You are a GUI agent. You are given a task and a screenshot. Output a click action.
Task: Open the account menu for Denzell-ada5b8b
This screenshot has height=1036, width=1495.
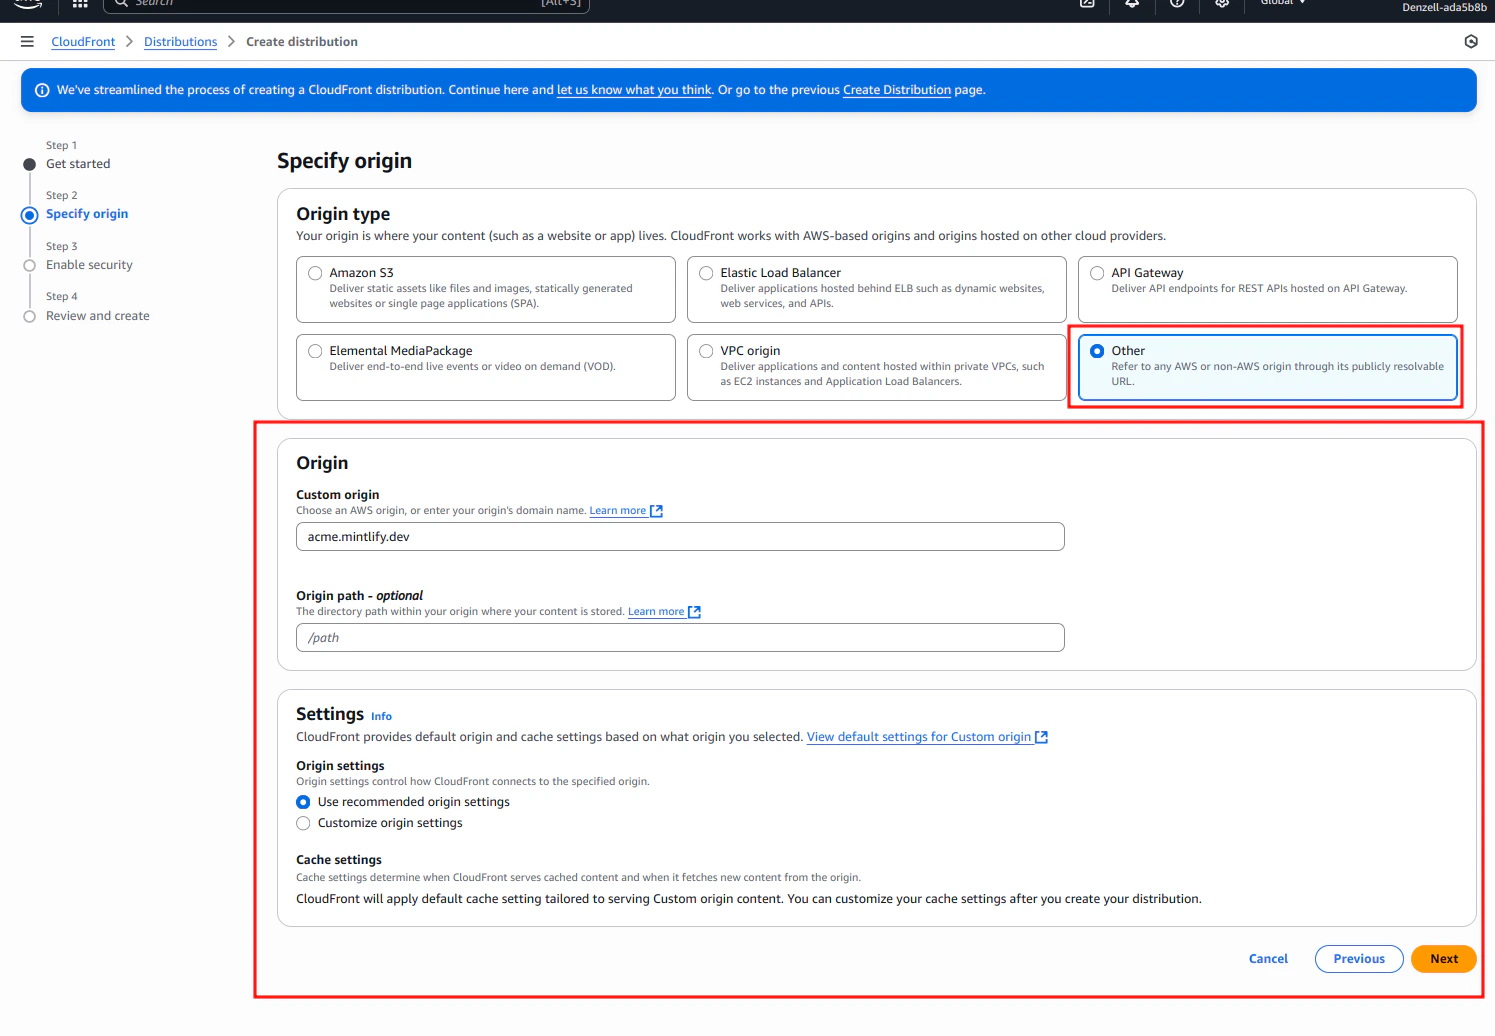(1443, 8)
